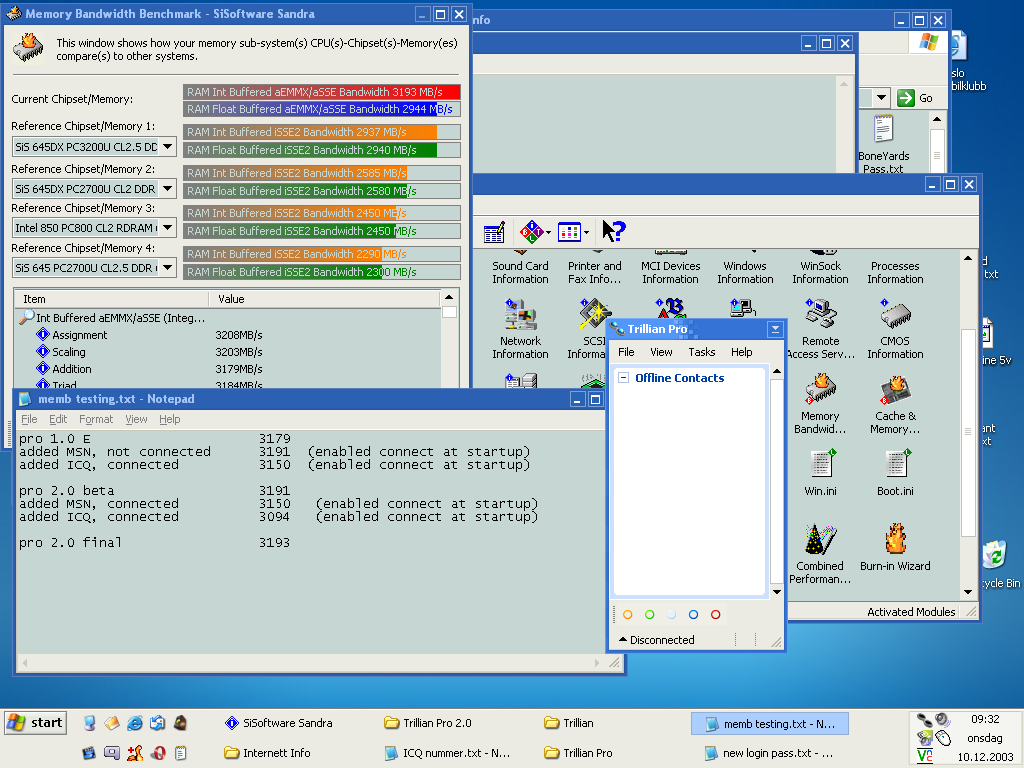Switch to SiSoftware Sandra taskbar button
Viewport: 1024px width, 768px height.
(x=279, y=723)
